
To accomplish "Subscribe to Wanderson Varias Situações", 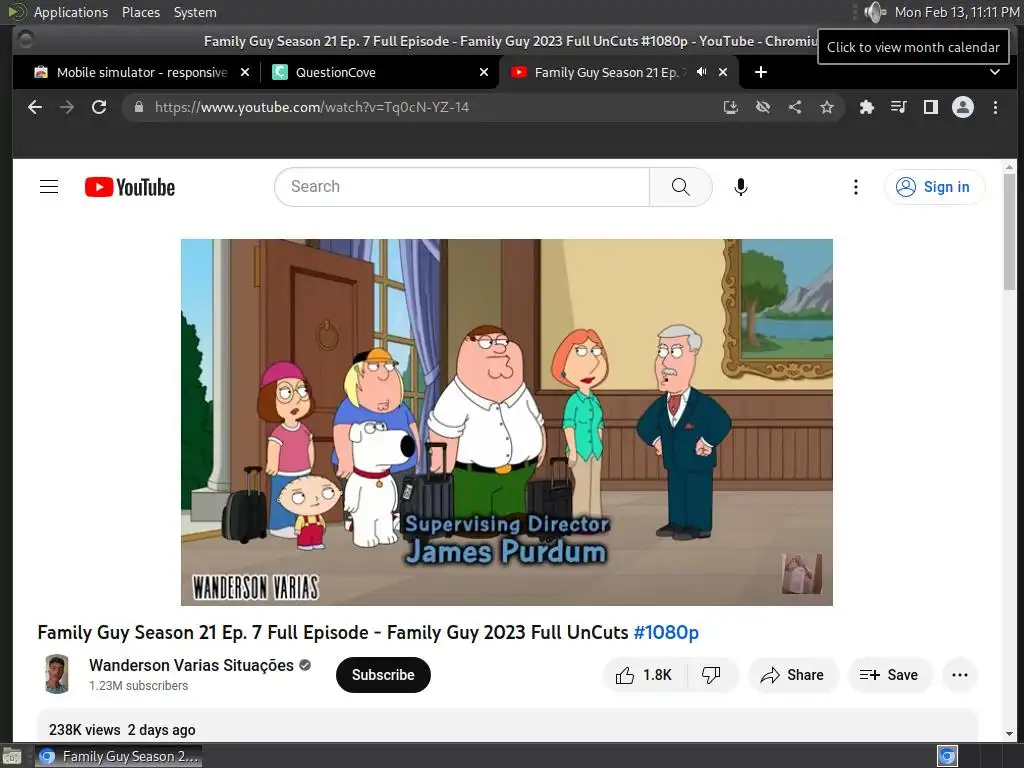I will pos(383,675).
